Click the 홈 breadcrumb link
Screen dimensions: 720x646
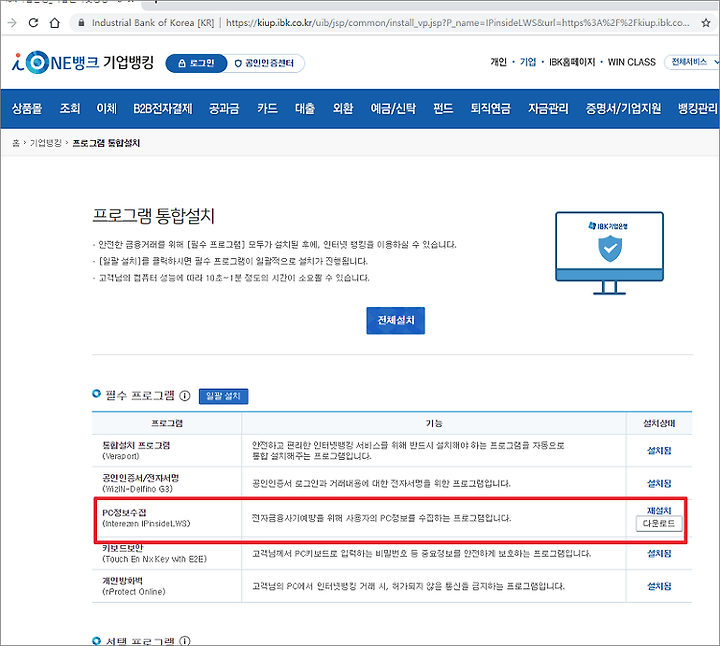pos(16,143)
